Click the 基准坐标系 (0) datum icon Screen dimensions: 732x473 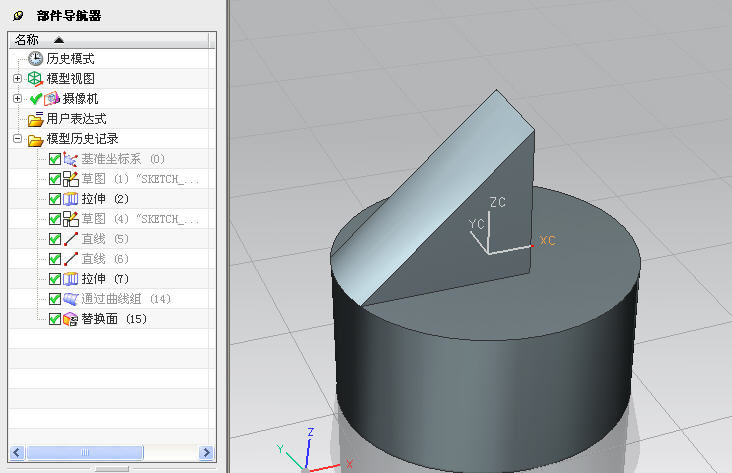[70, 159]
